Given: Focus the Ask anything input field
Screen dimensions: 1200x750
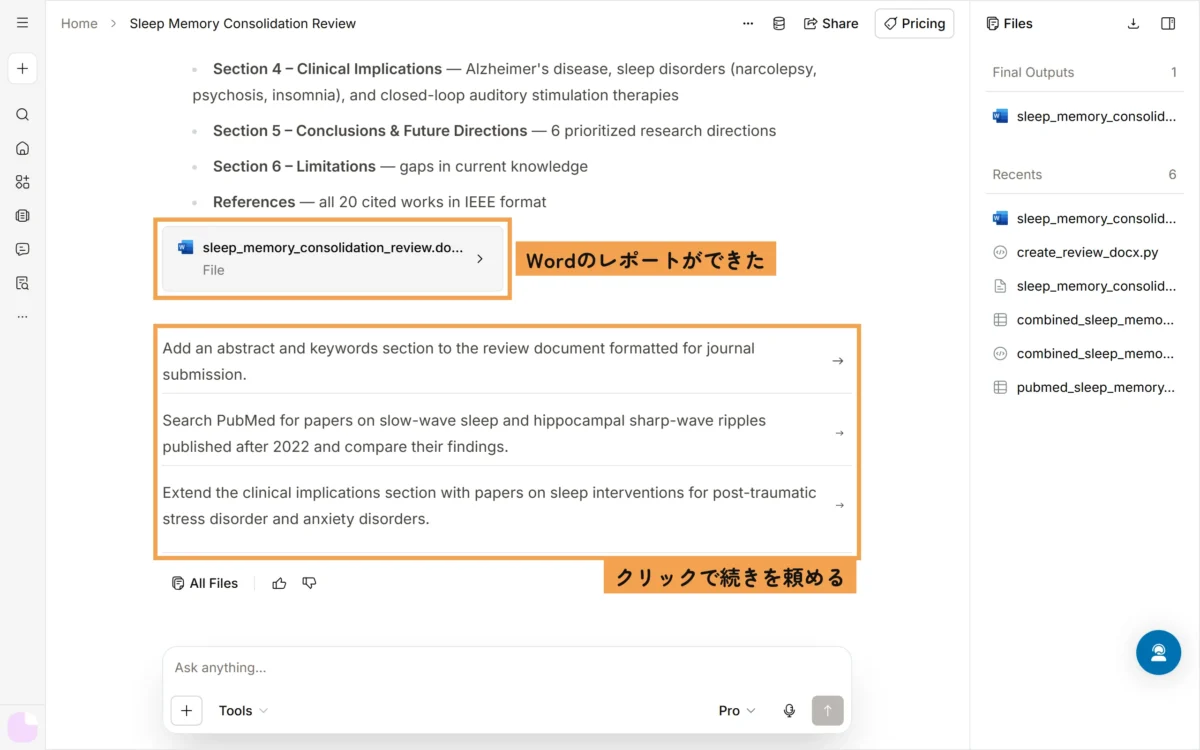Looking at the screenshot, I should click(506, 668).
